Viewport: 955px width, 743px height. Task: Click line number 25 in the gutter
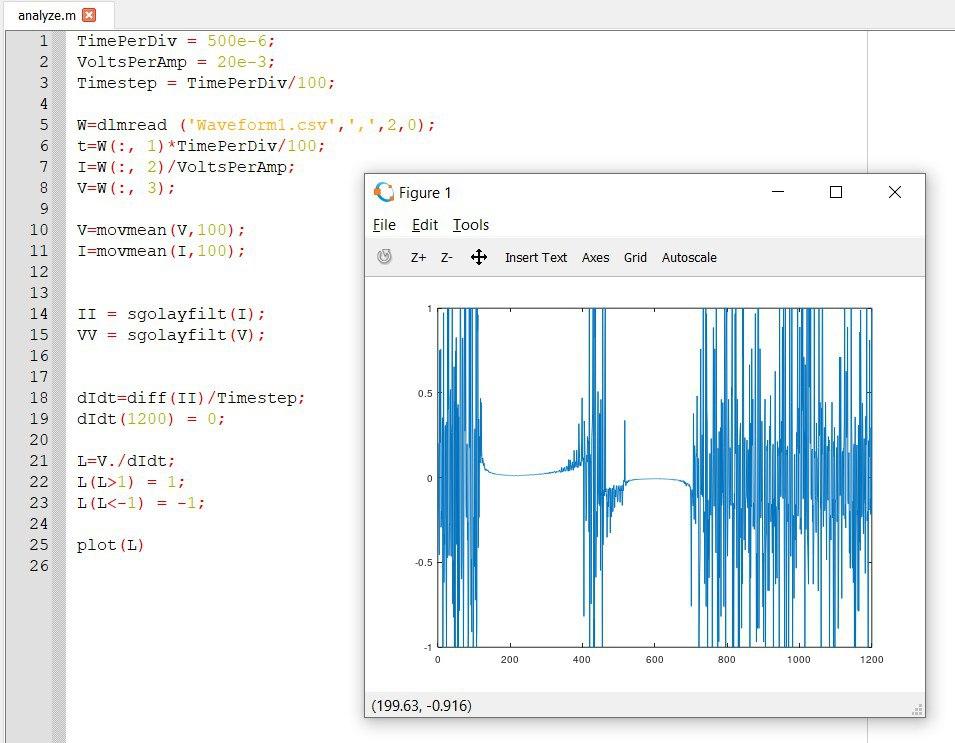[x=39, y=545]
